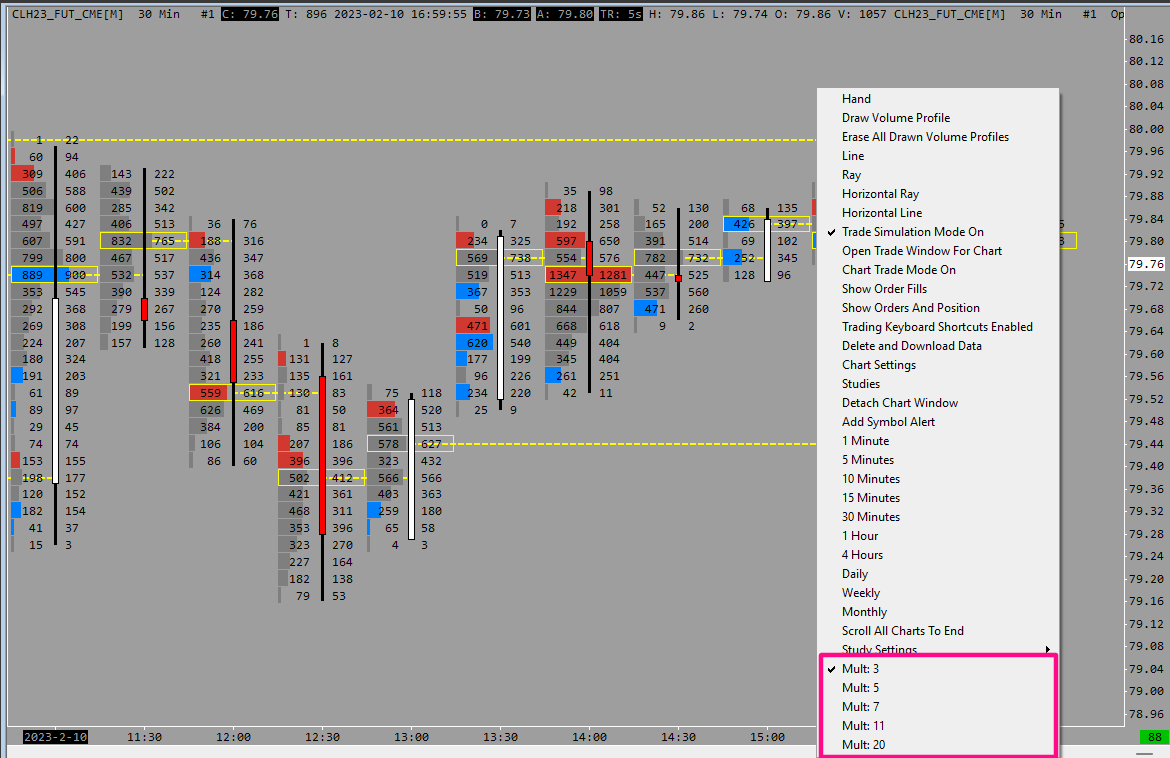Viewport: 1170px width, 758px height.
Task: Choose Mult: 5 multiplier
Action: [860, 688]
